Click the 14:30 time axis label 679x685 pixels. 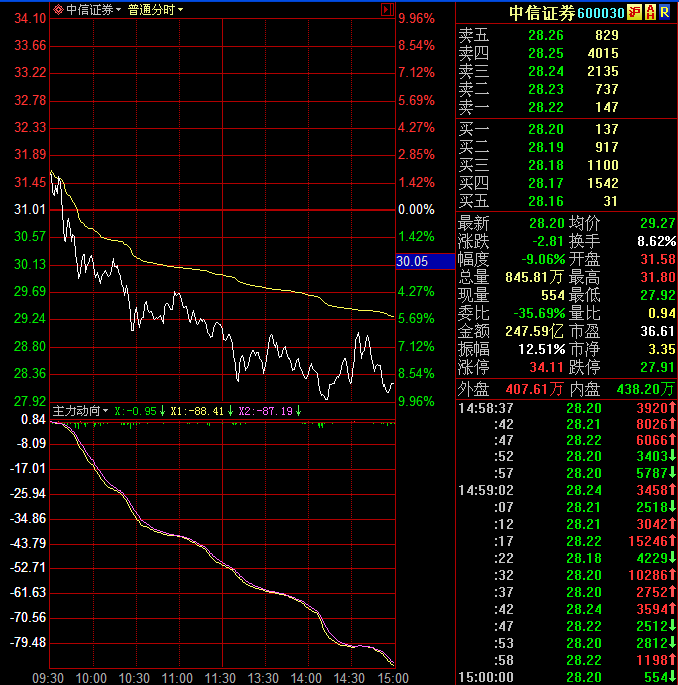(349, 678)
